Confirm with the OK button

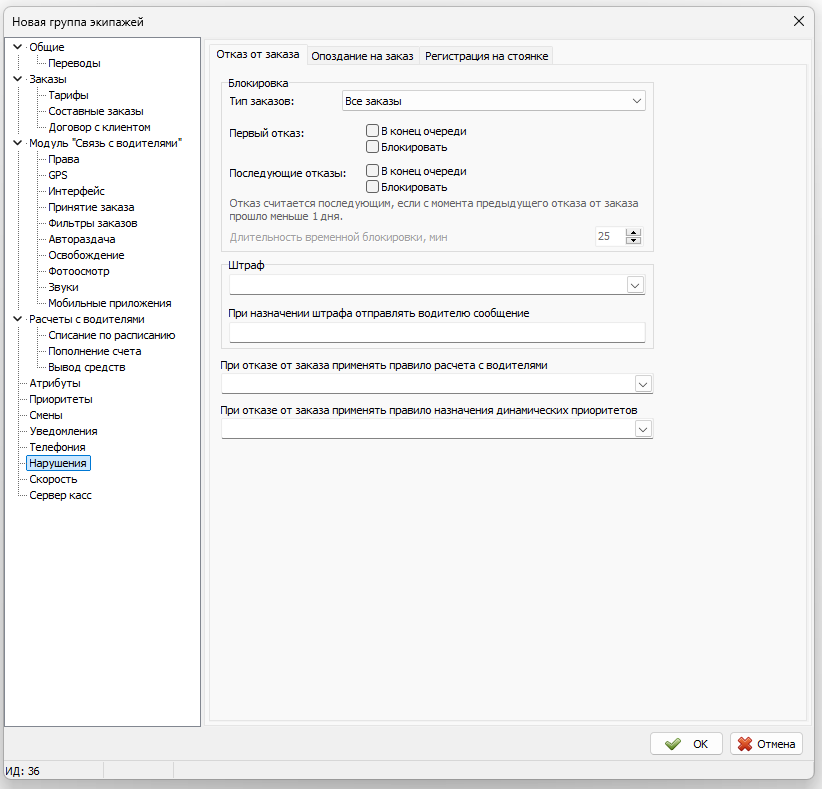click(686, 744)
